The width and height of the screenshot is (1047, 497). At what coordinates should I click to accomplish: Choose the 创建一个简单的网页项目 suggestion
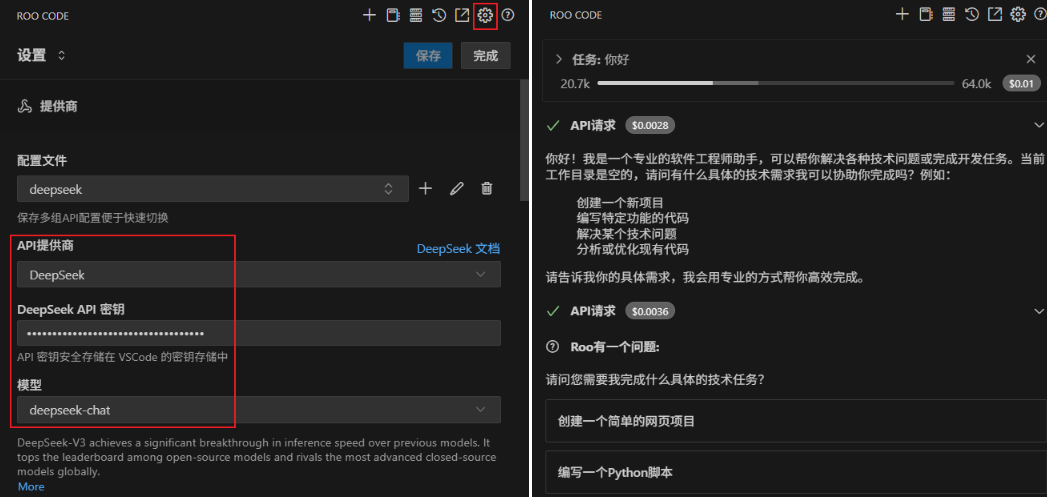[795, 422]
